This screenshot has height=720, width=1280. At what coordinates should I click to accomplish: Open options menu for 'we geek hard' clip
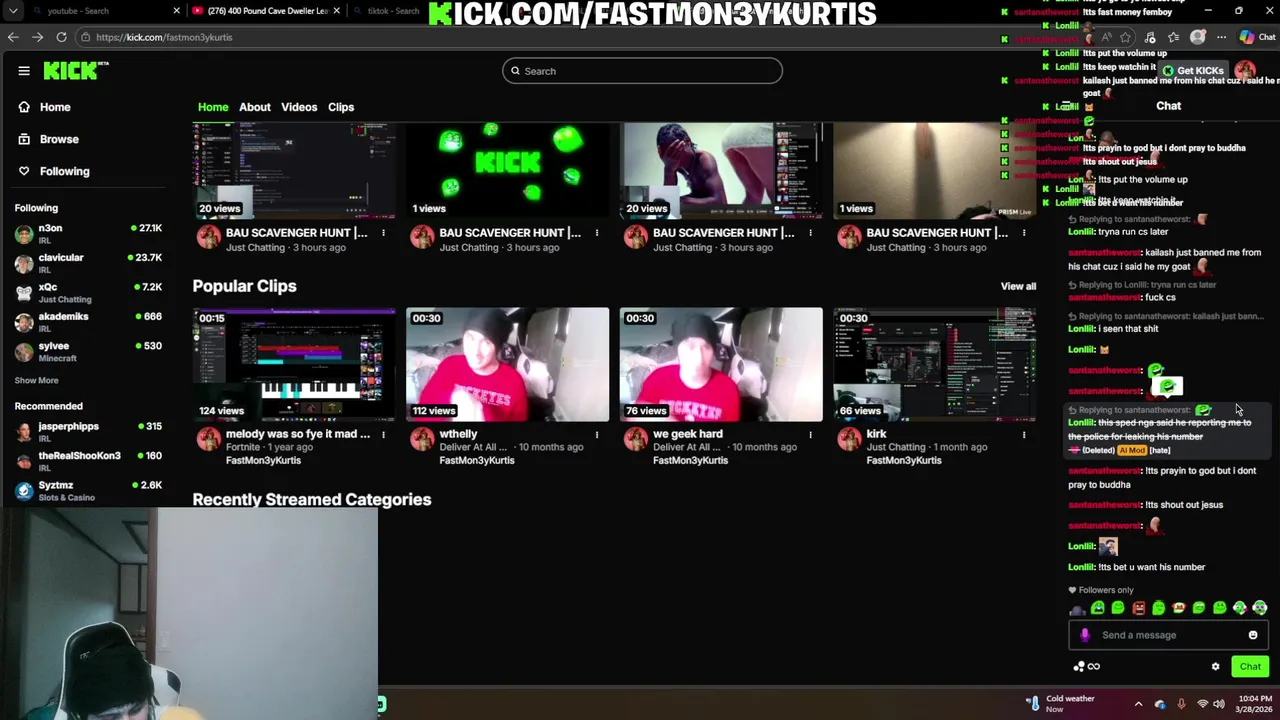pos(810,435)
